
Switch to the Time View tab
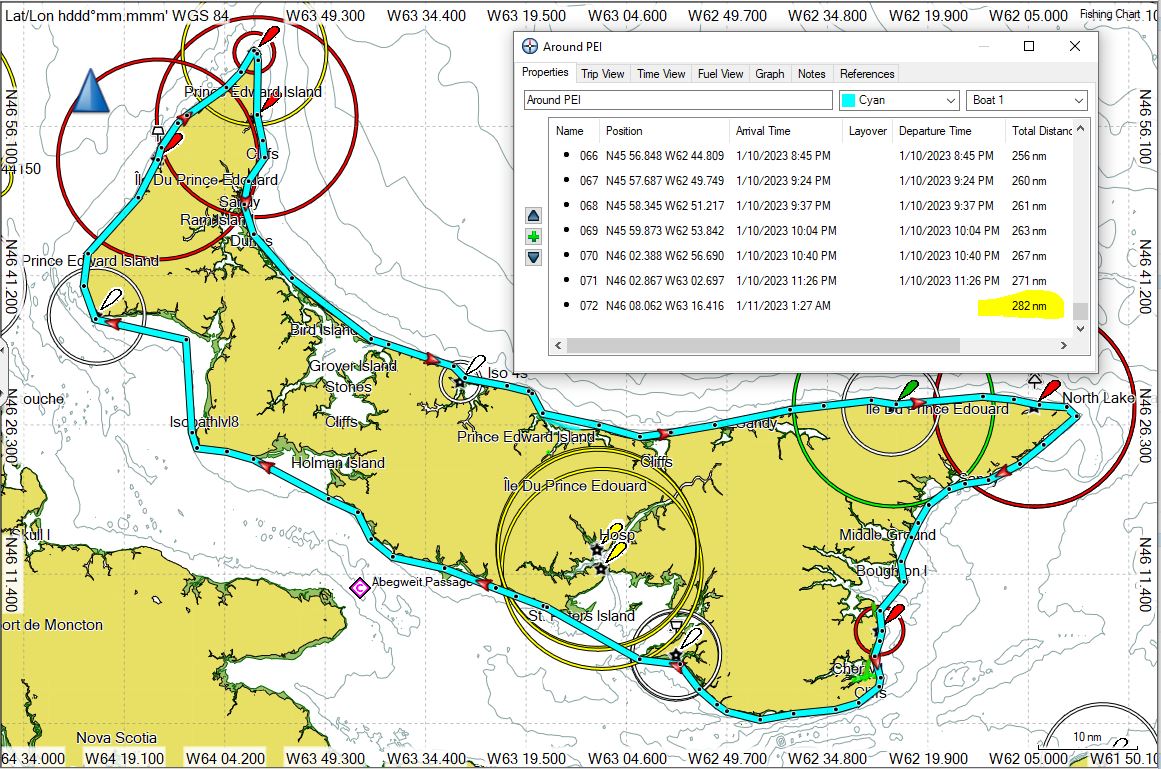click(661, 74)
